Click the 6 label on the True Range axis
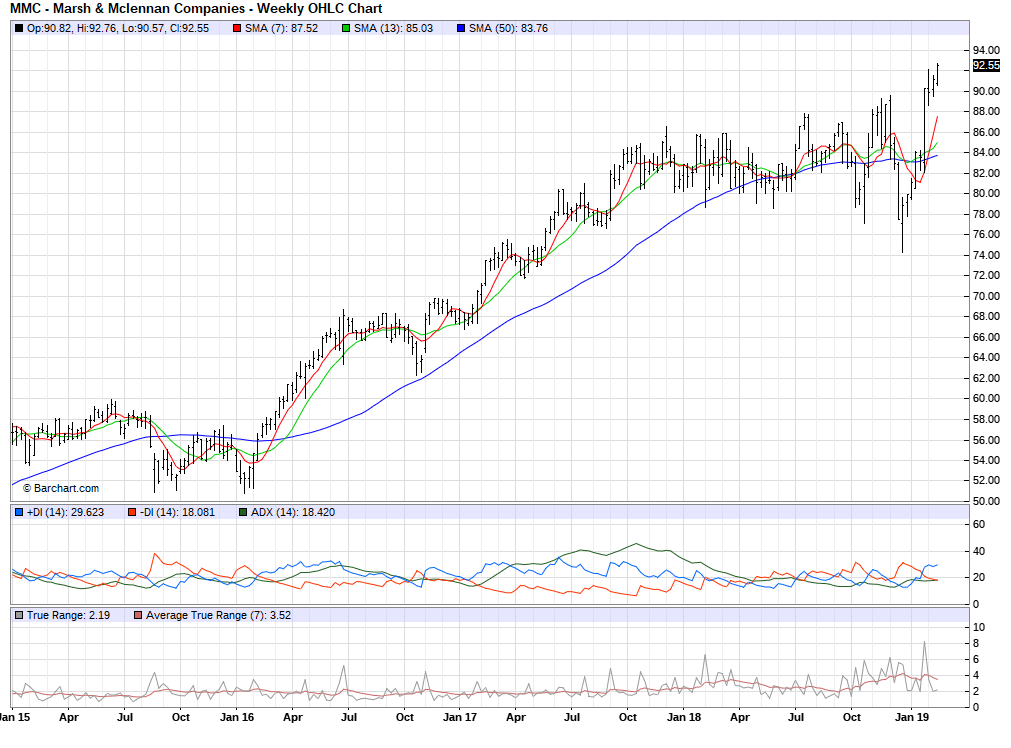 [x=976, y=659]
